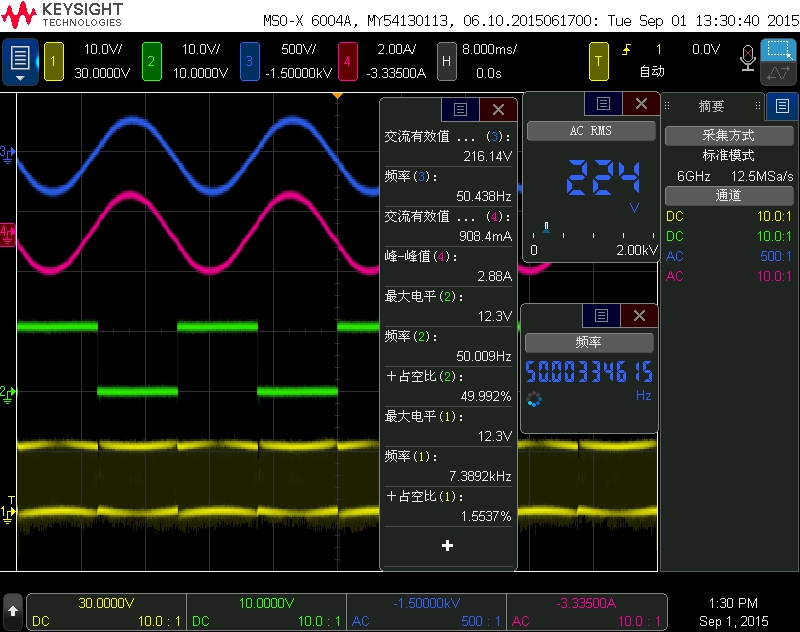Click the frequency counter digital reading
This screenshot has height=632, width=800.
pos(589,371)
